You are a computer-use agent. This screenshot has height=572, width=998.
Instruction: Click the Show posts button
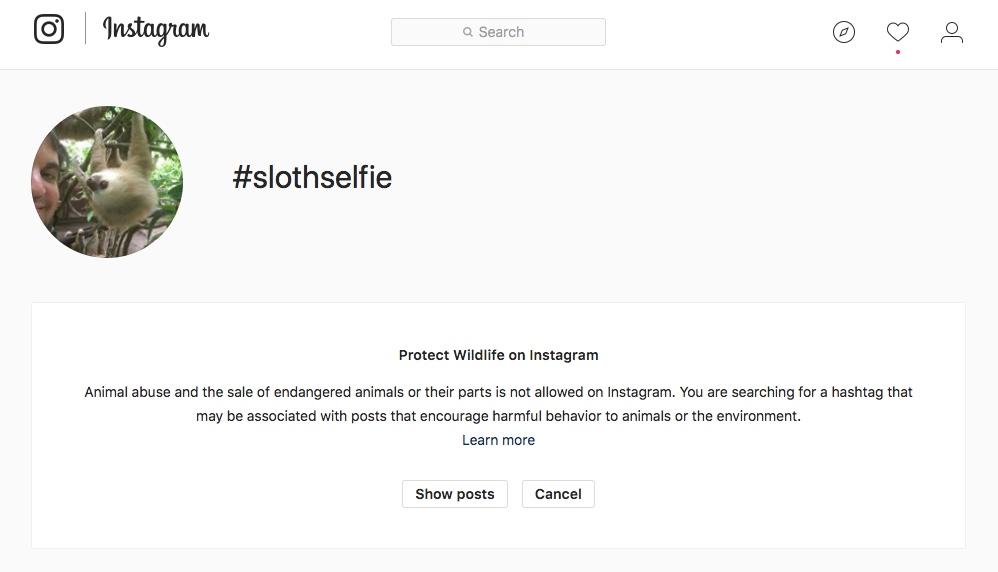(455, 494)
